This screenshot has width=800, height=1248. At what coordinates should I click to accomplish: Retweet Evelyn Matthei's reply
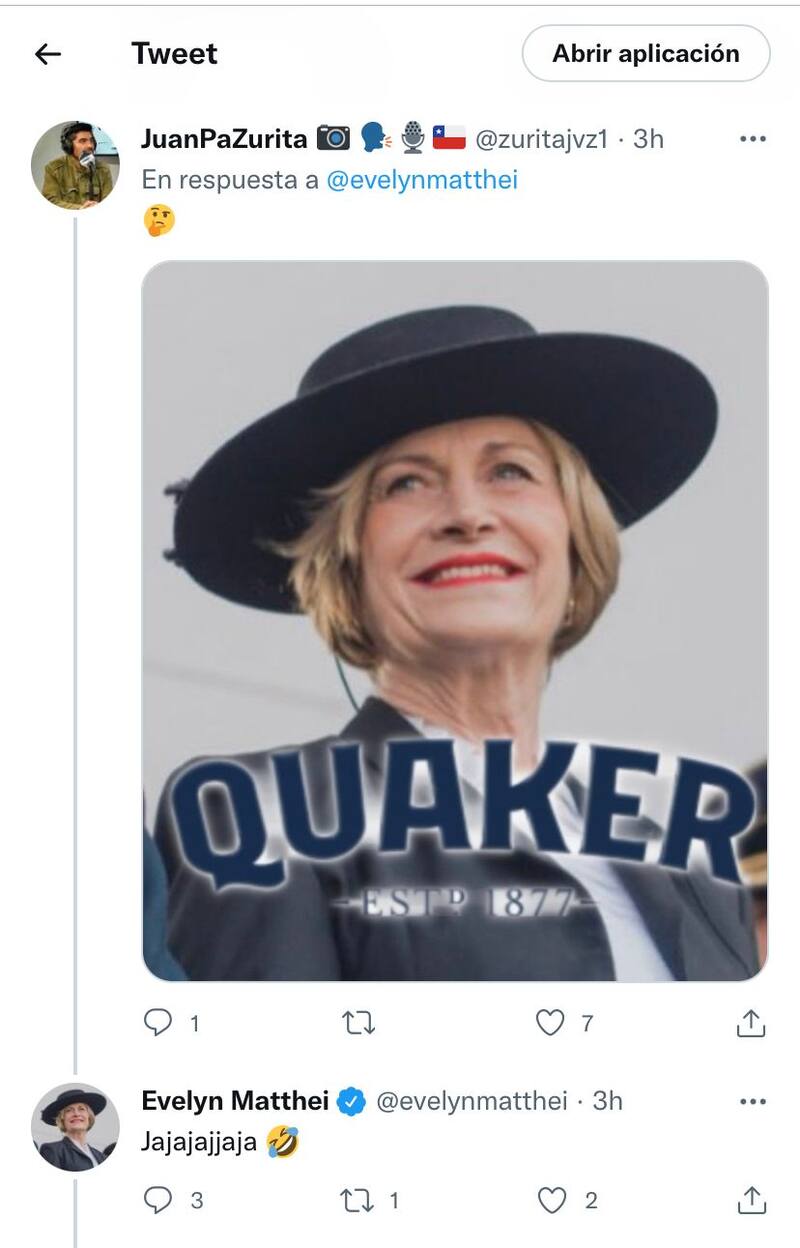358,1200
